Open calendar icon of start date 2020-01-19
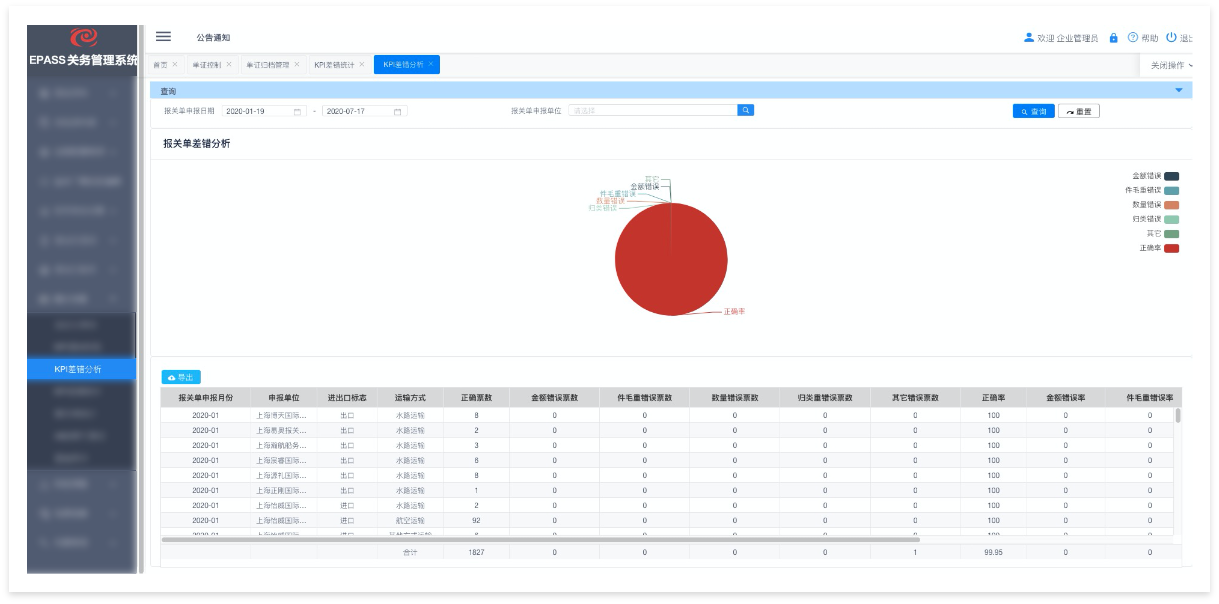1219x604 pixels. [x=297, y=111]
